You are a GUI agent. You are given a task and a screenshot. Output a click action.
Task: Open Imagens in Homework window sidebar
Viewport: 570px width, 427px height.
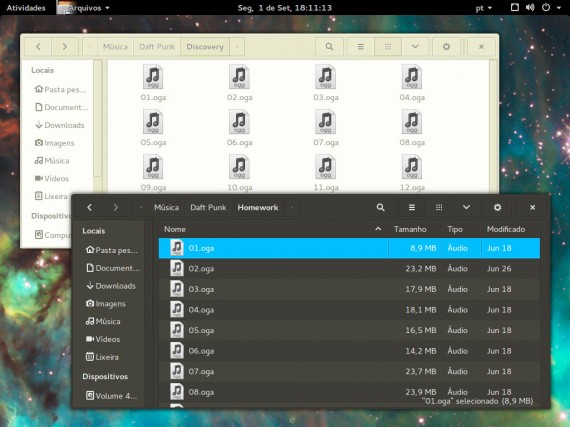click(x=105, y=303)
